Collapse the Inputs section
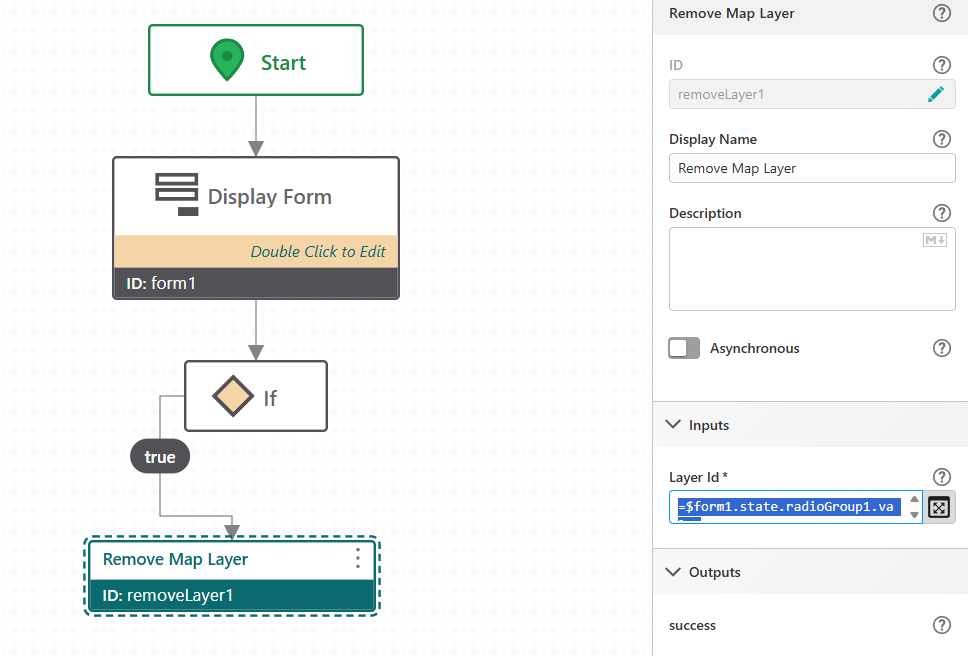 click(x=674, y=425)
